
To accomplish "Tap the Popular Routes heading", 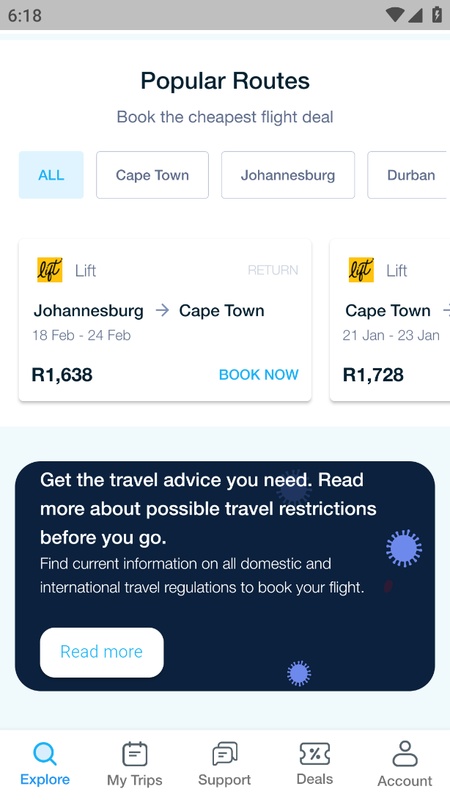I will 225,81.
